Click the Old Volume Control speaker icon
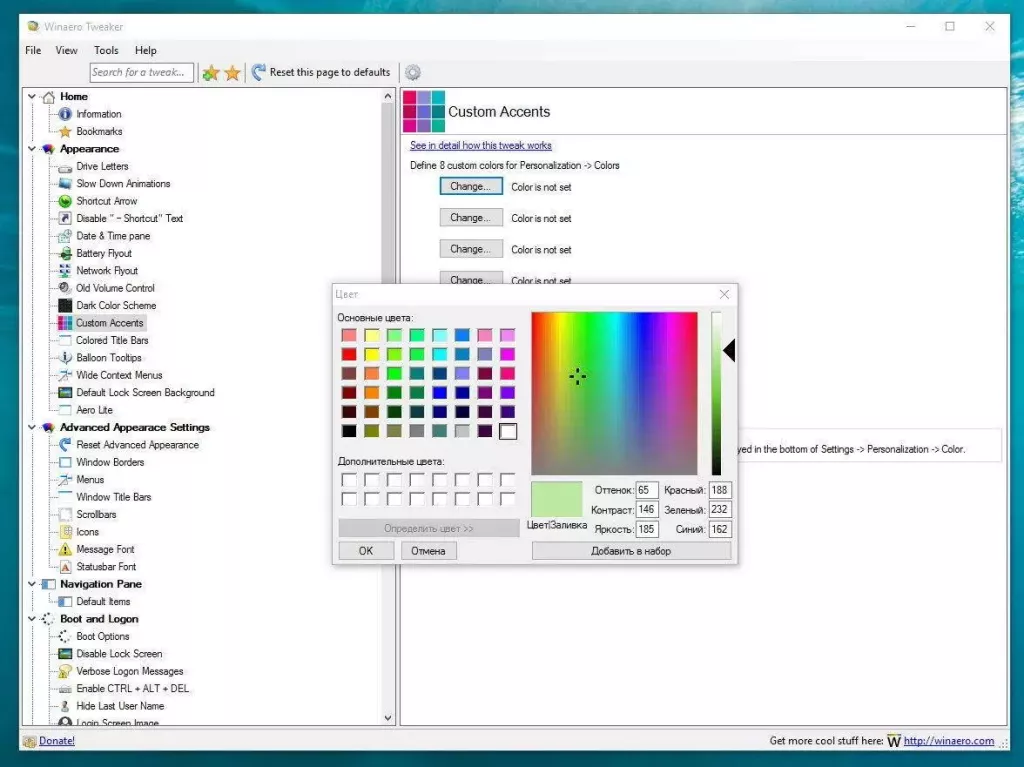 click(x=62, y=288)
